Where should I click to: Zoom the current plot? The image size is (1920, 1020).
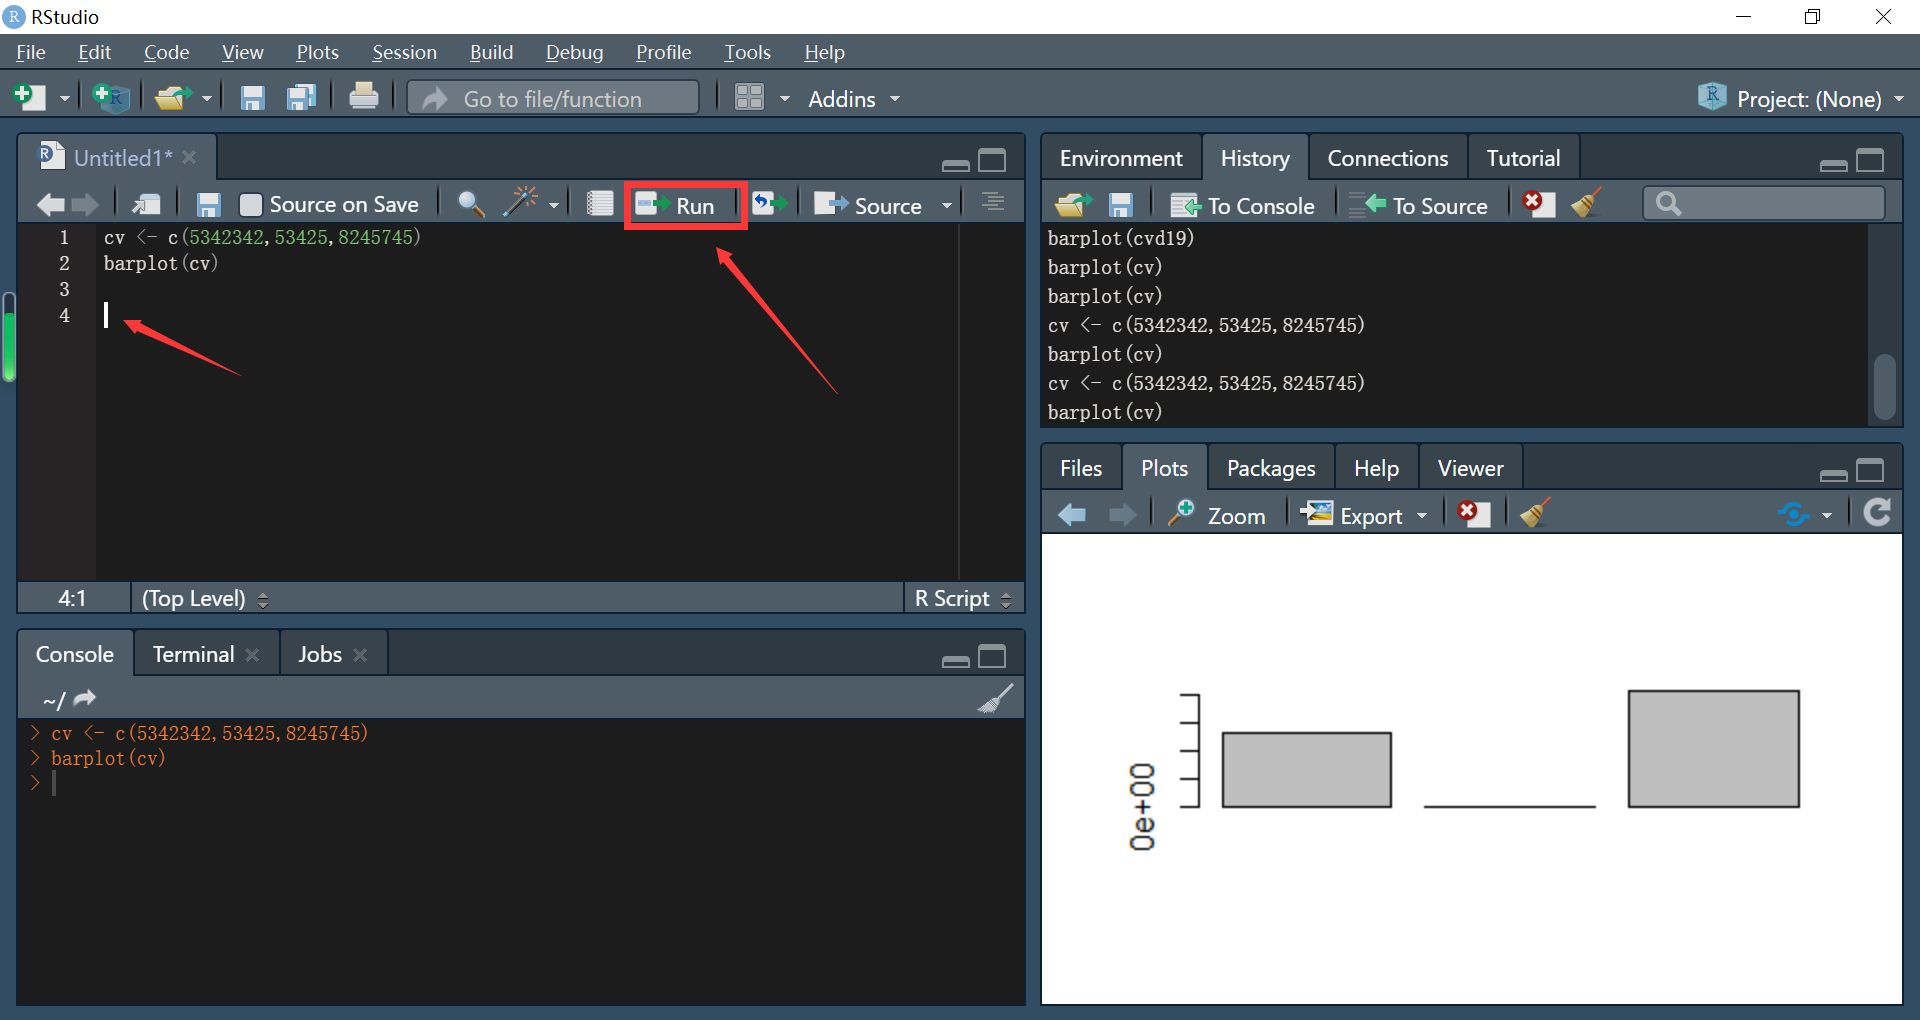(x=1219, y=514)
